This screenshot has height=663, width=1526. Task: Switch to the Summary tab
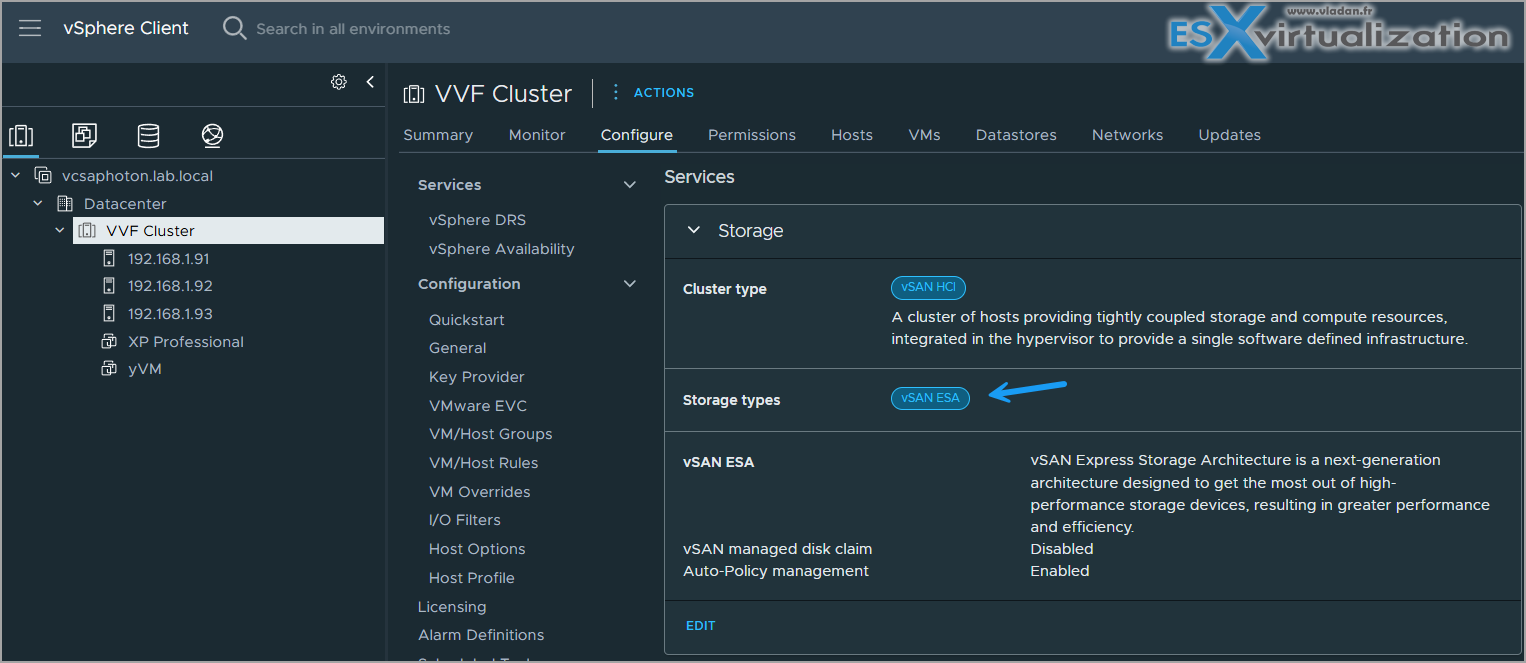pos(438,135)
